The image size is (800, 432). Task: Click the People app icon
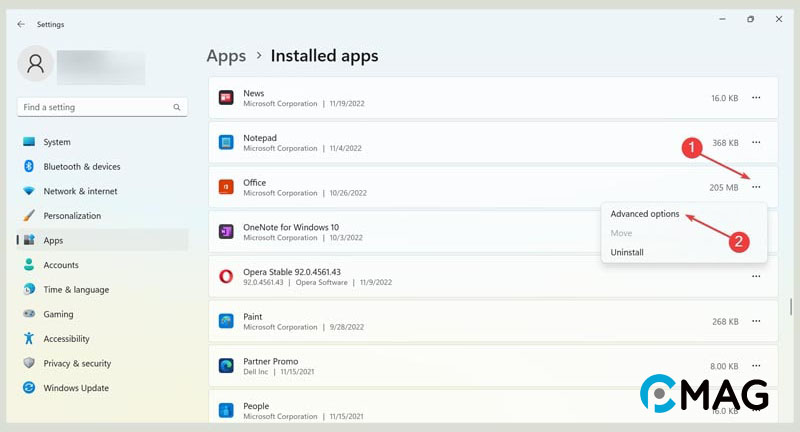click(x=226, y=410)
